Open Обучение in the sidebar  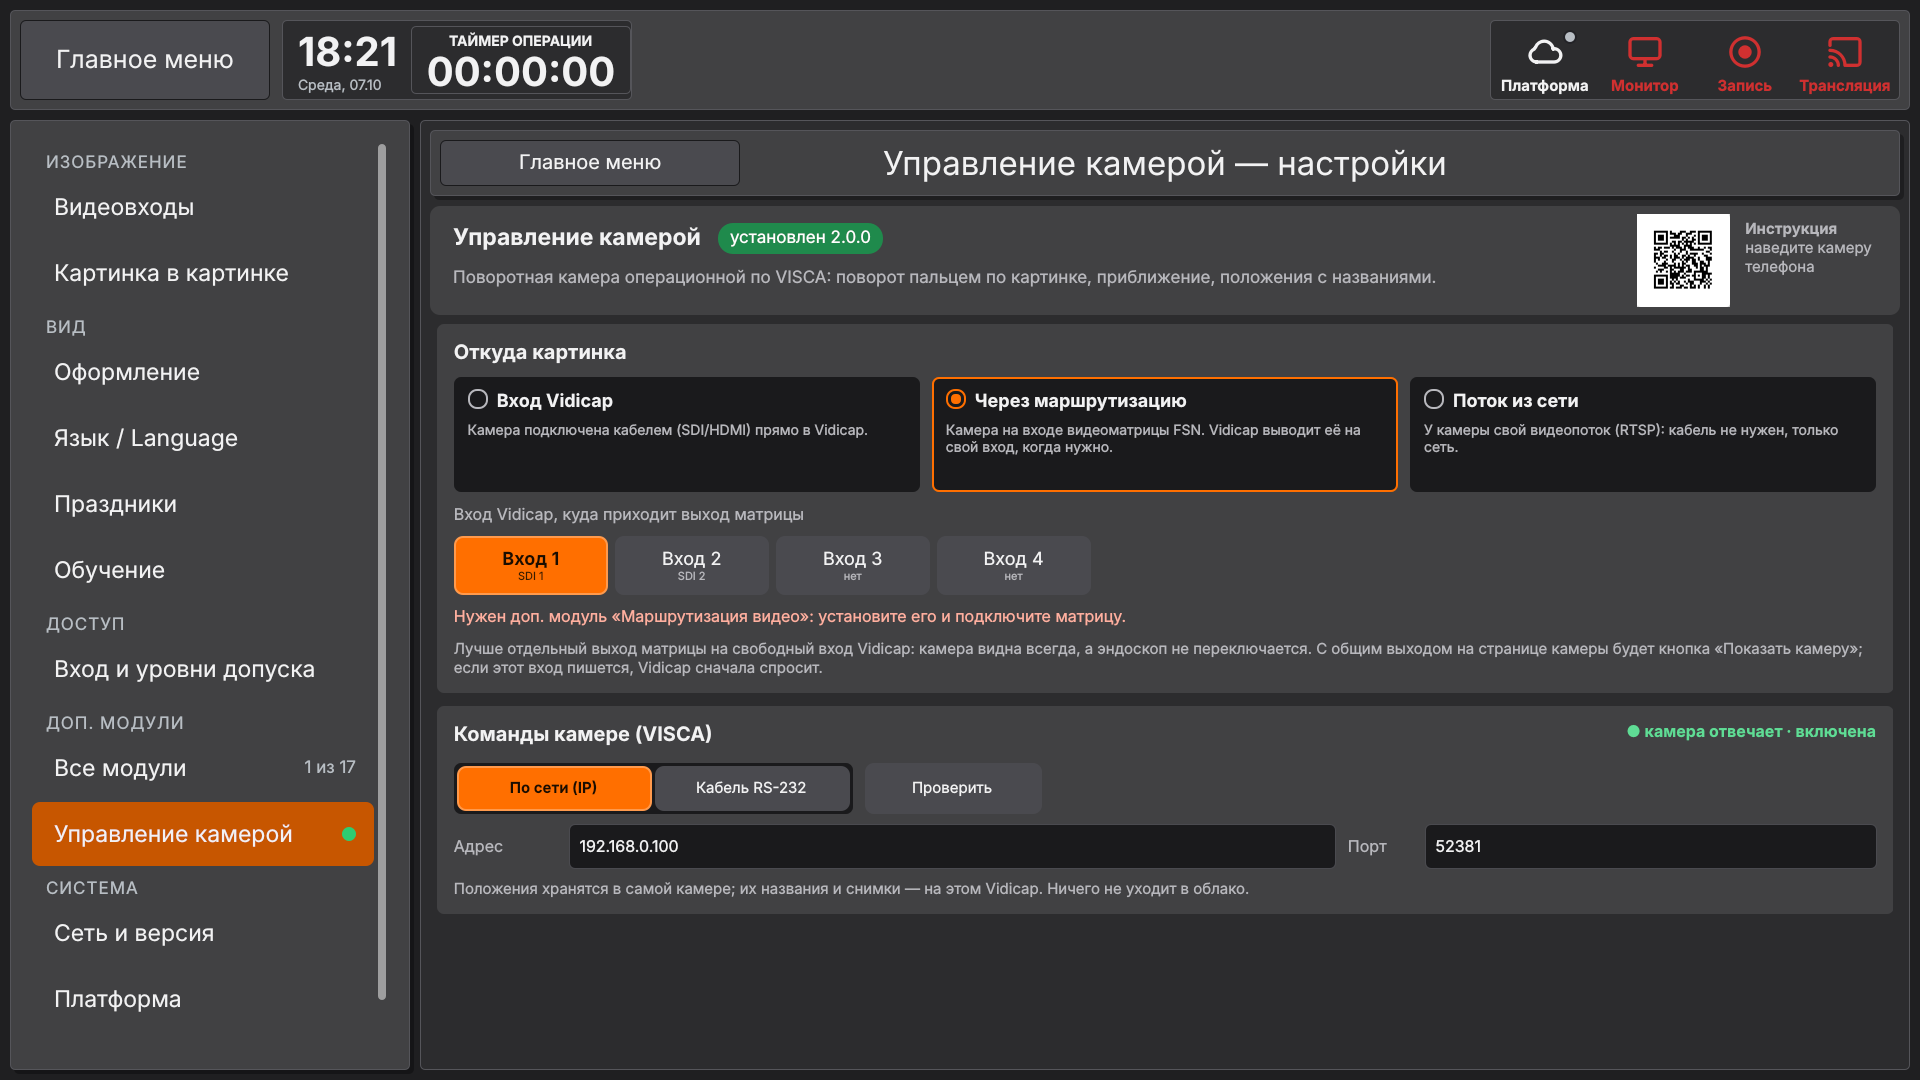coord(203,570)
